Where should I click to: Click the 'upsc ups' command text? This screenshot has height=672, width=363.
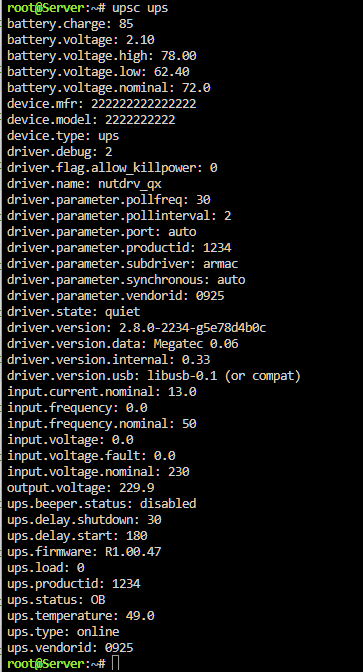[140, 9]
